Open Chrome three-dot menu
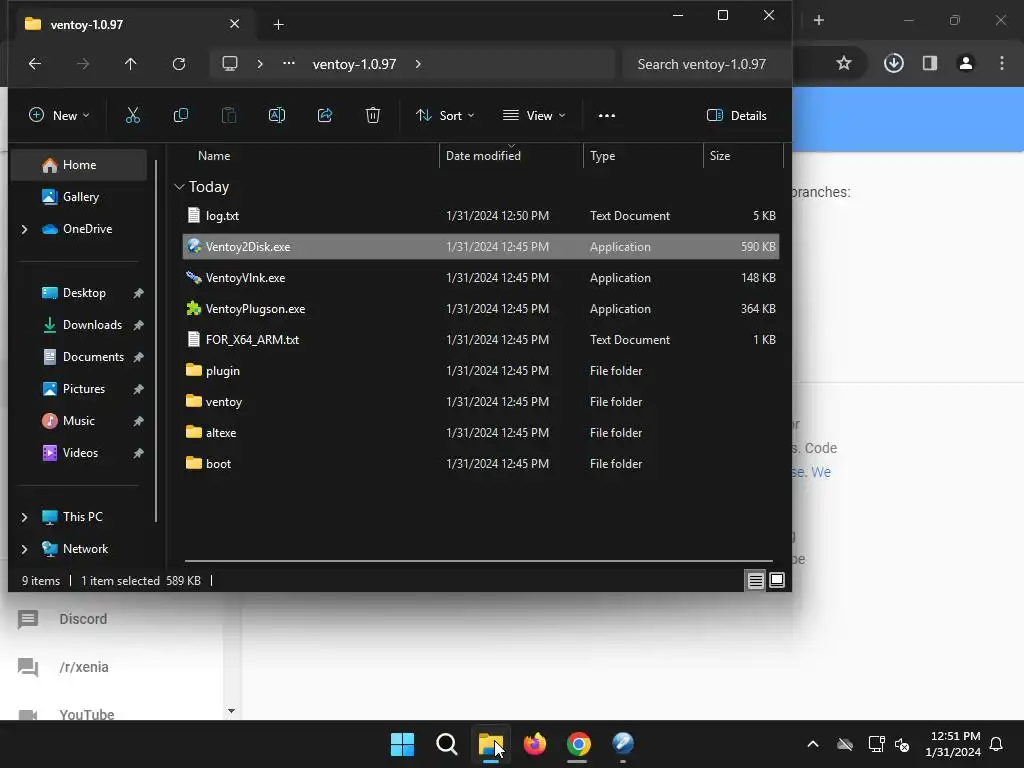The image size is (1024, 768). click(1002, 63)
